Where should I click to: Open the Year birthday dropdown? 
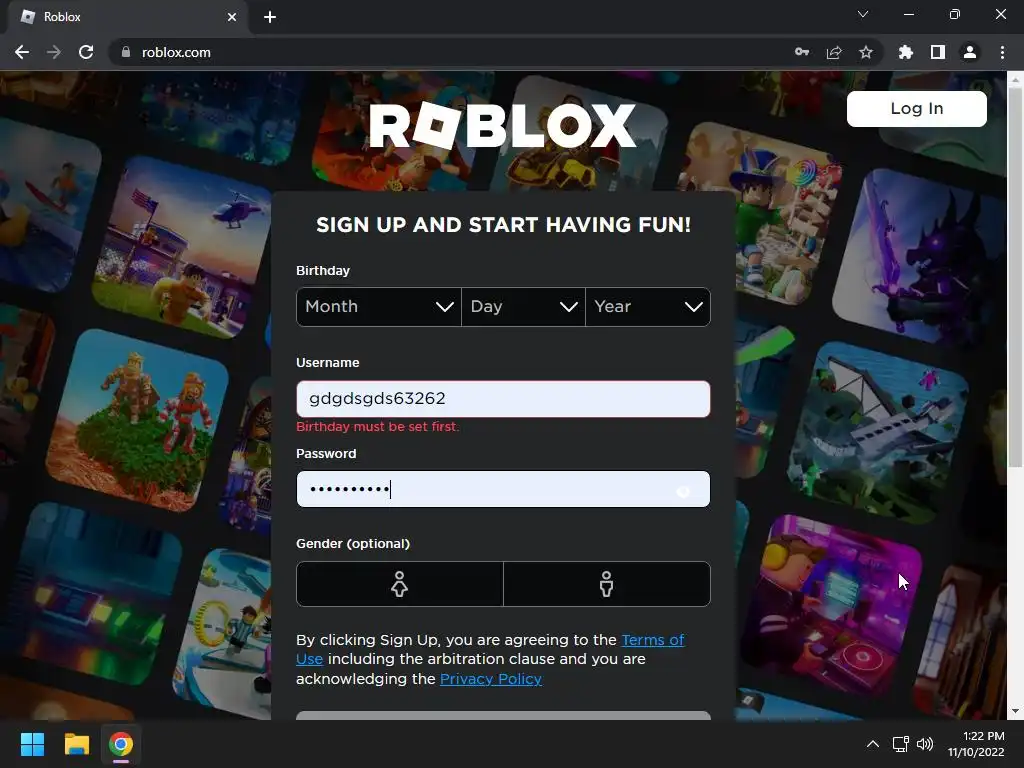(x=648, y=307)
